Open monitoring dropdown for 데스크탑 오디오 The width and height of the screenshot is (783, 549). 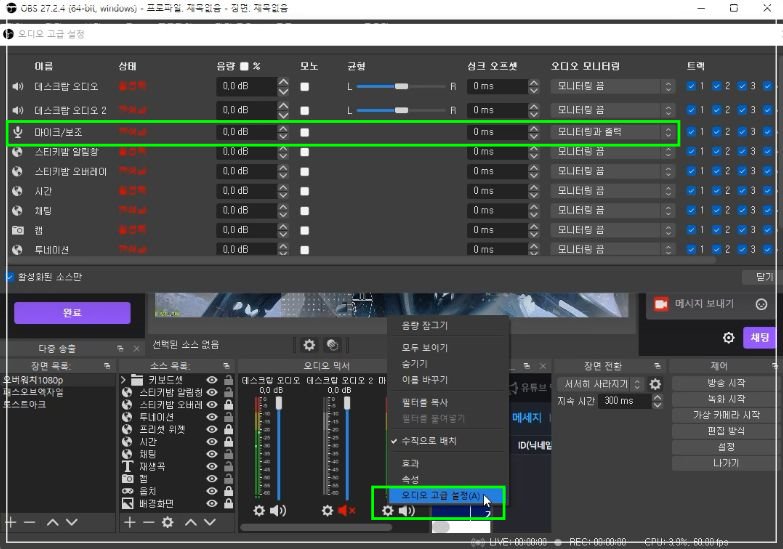point(613,86)
